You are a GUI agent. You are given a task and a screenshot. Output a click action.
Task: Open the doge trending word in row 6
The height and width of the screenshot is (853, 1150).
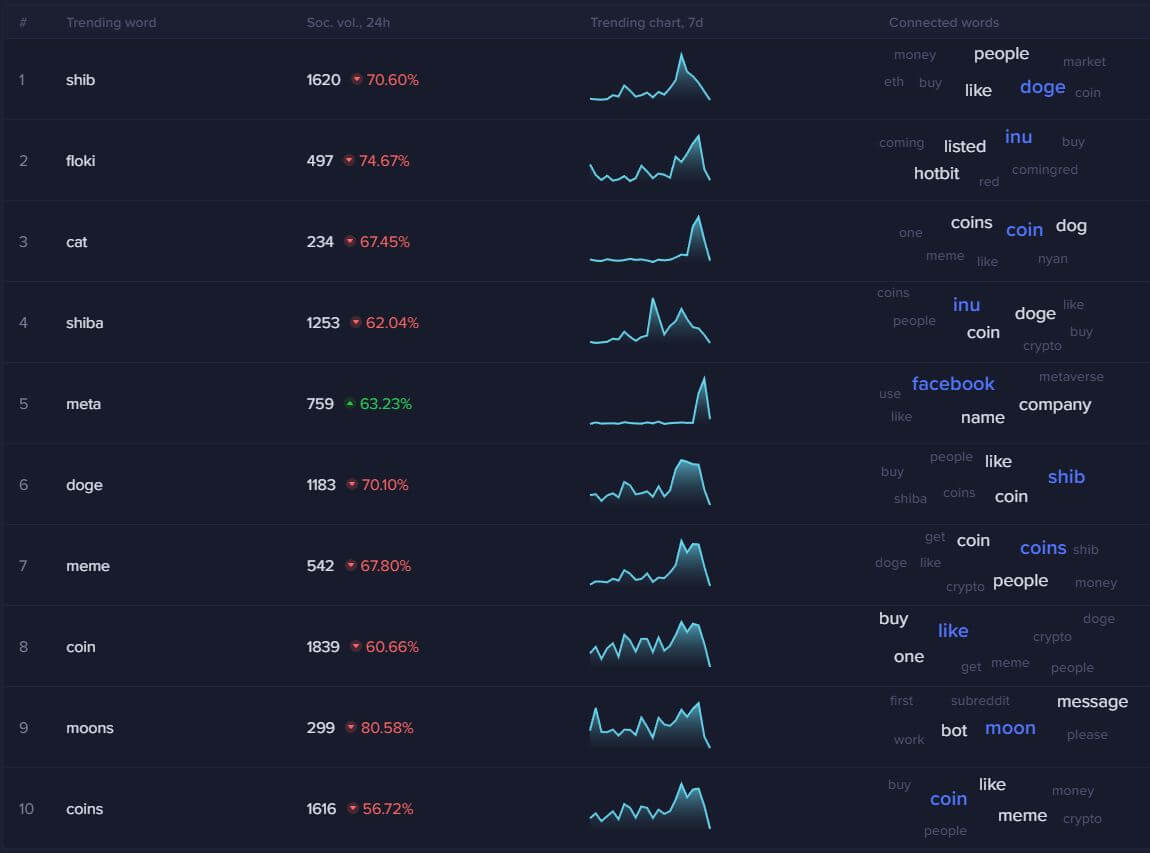[84, 485]
